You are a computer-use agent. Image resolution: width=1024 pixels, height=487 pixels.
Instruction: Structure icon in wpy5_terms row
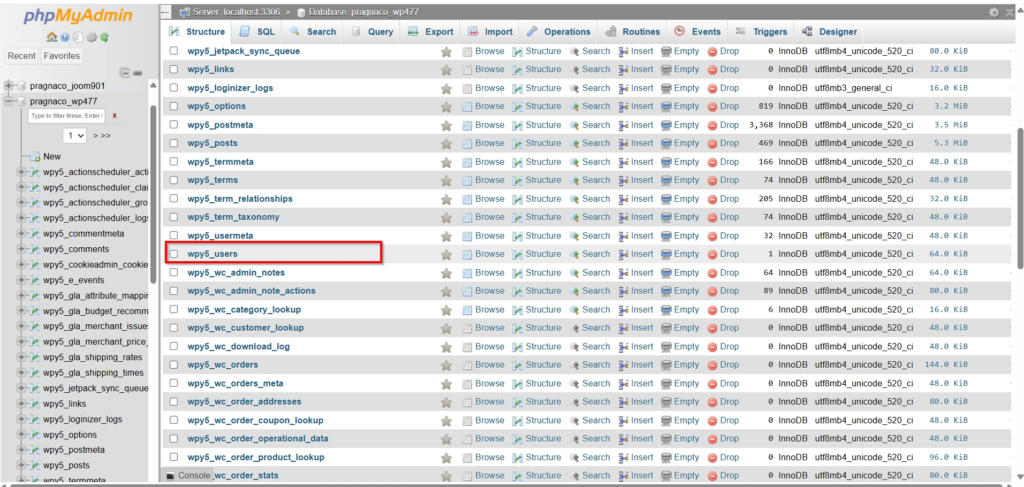click(x=517, y=180)
